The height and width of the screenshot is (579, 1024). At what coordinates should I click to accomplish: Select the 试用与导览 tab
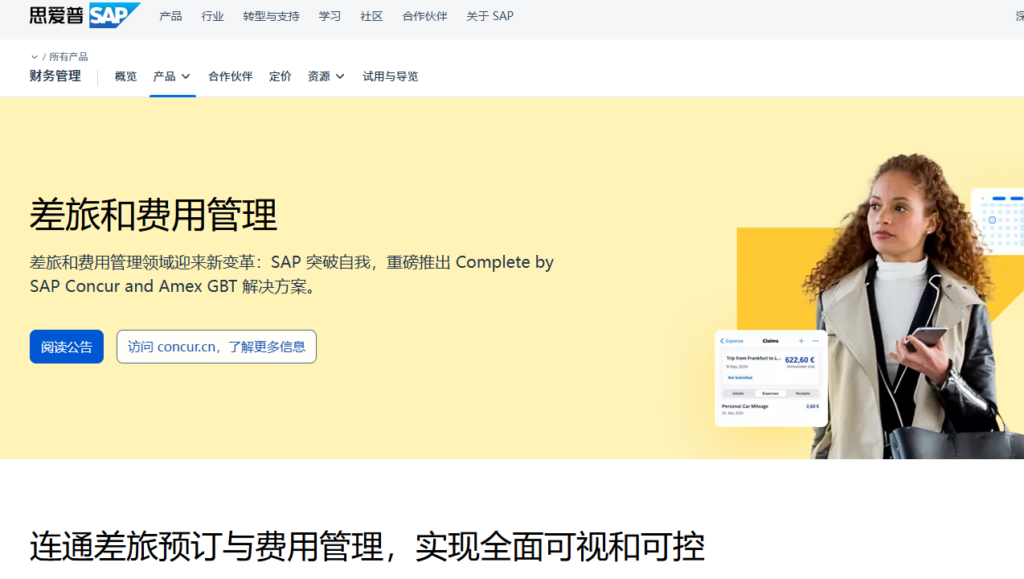coord(390,76)
